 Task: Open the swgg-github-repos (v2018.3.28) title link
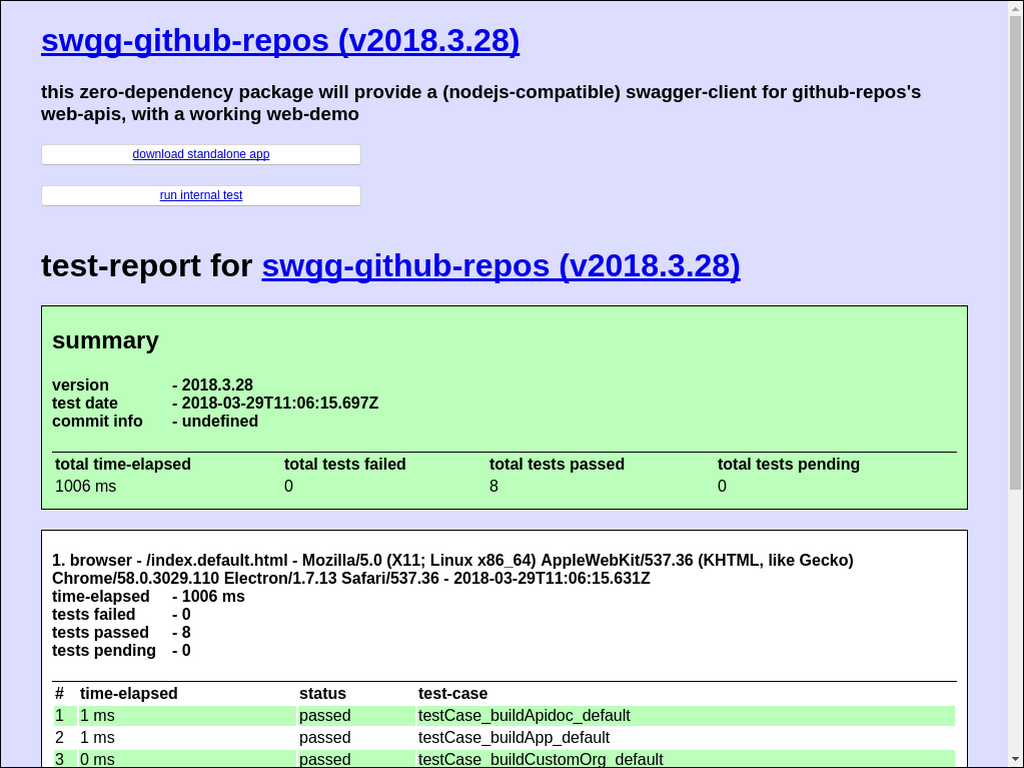point(280,40)
